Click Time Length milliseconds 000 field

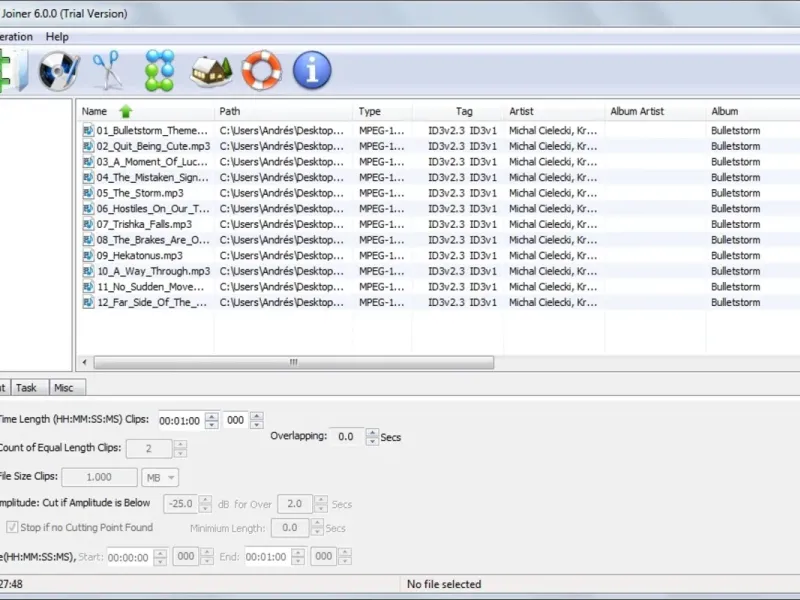(x=236, y=420)
